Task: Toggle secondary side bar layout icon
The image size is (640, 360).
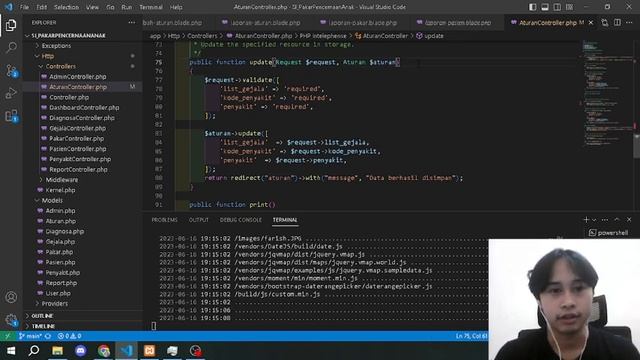Action: click(557, 7)
